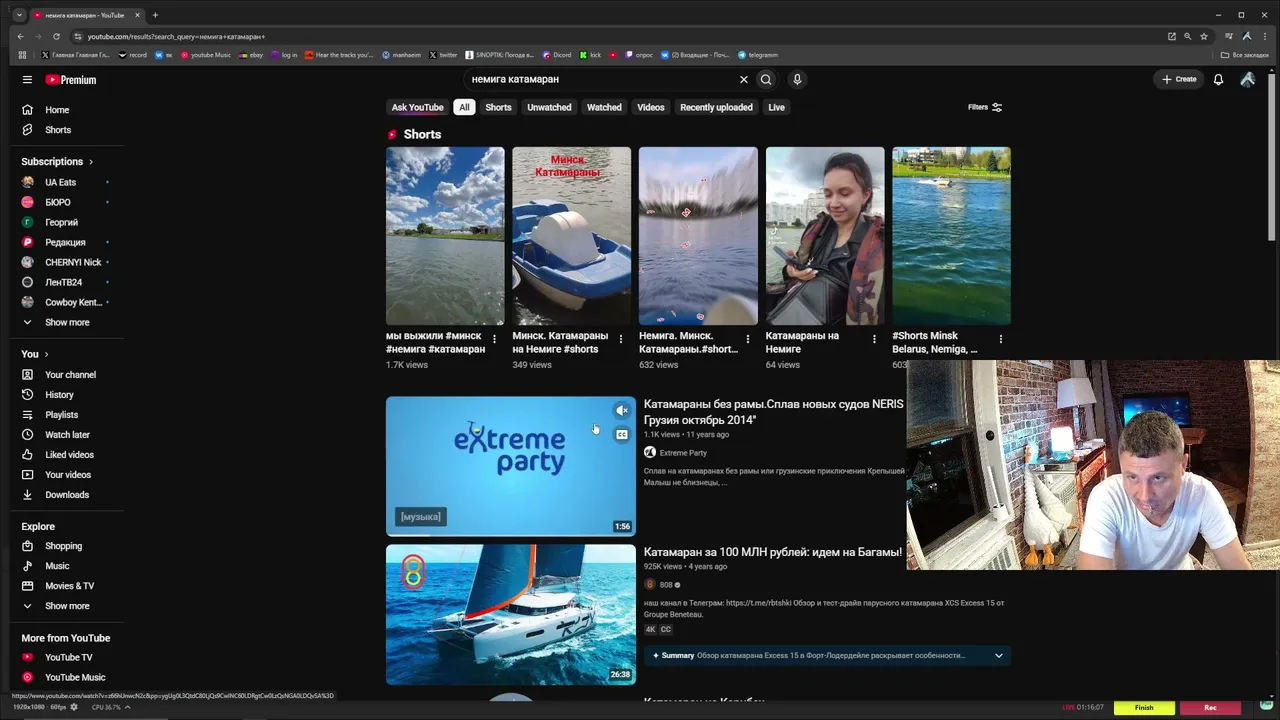Click the yellow Finish button
1280x720 pixels.
click(1144, 707)
